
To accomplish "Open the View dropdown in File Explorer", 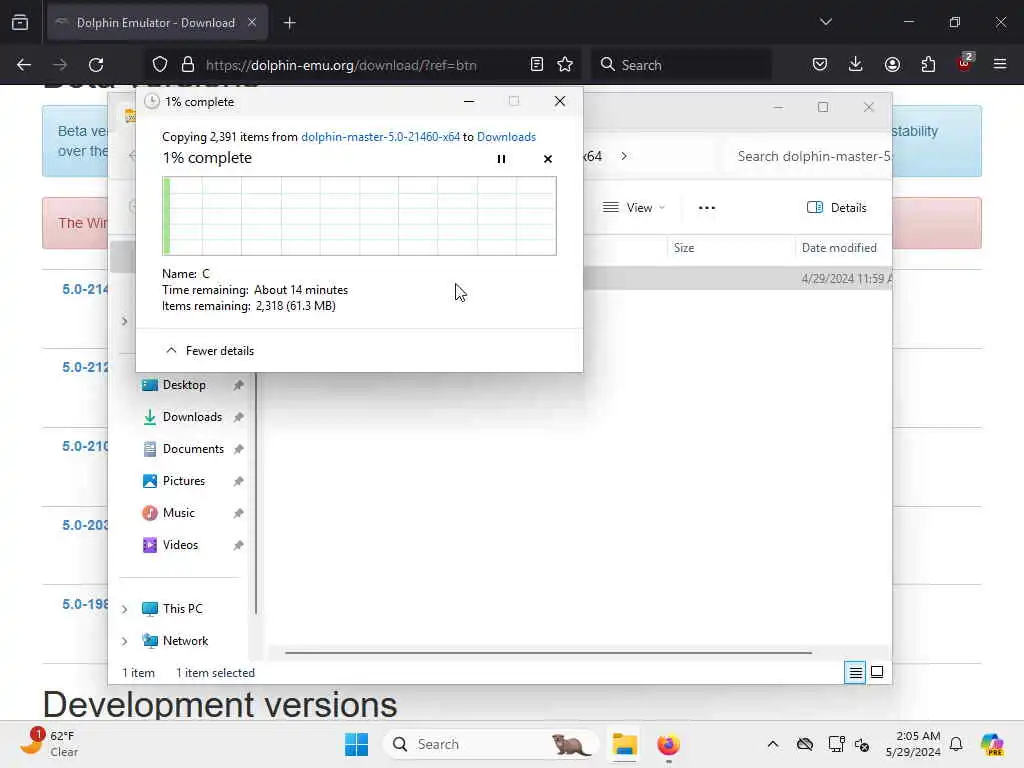I will [633, 208].
